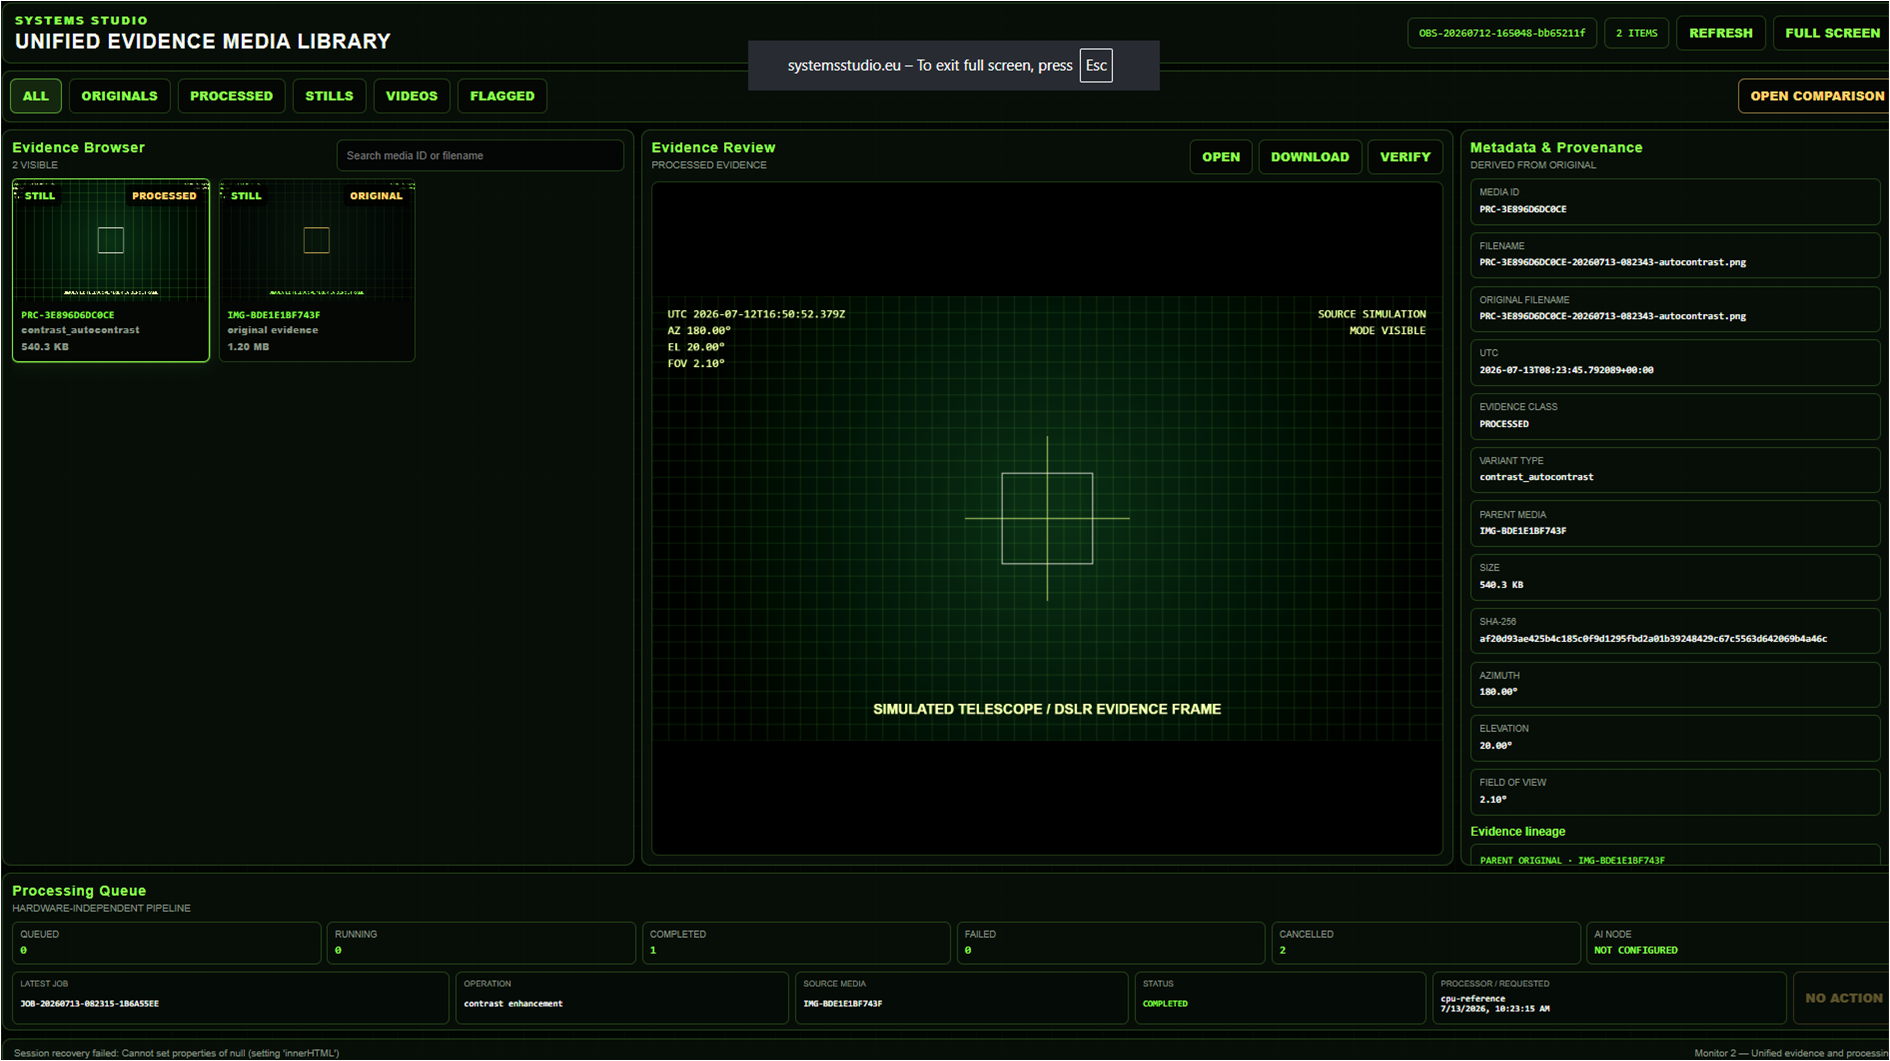
Task: Click the LATEST JOB ID value
Action: (89, 1004)
